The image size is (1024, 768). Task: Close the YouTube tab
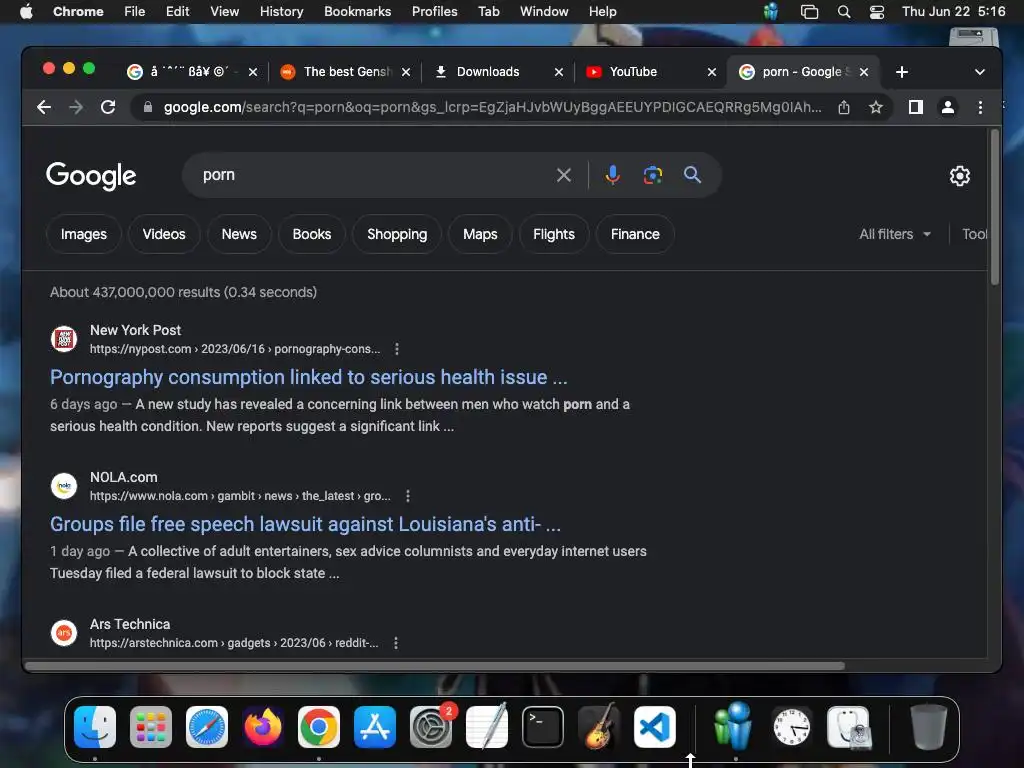[712, 72]
